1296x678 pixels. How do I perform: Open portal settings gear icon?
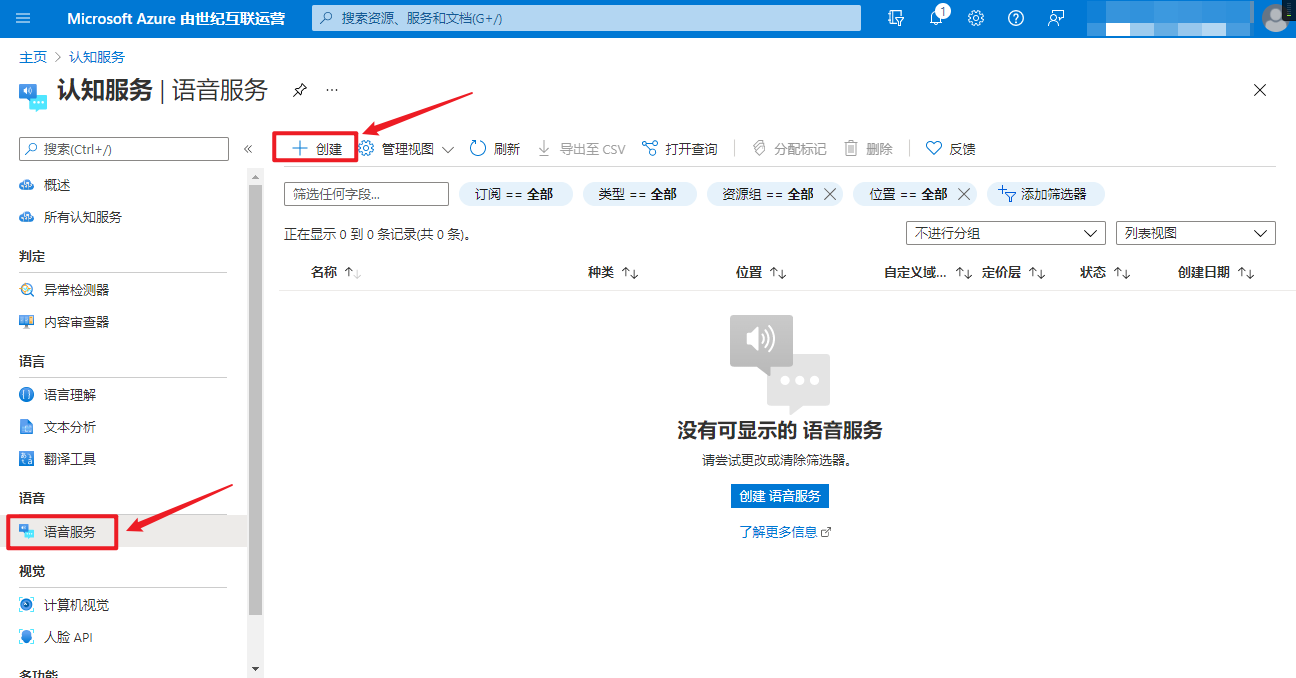tap(976, 18)
